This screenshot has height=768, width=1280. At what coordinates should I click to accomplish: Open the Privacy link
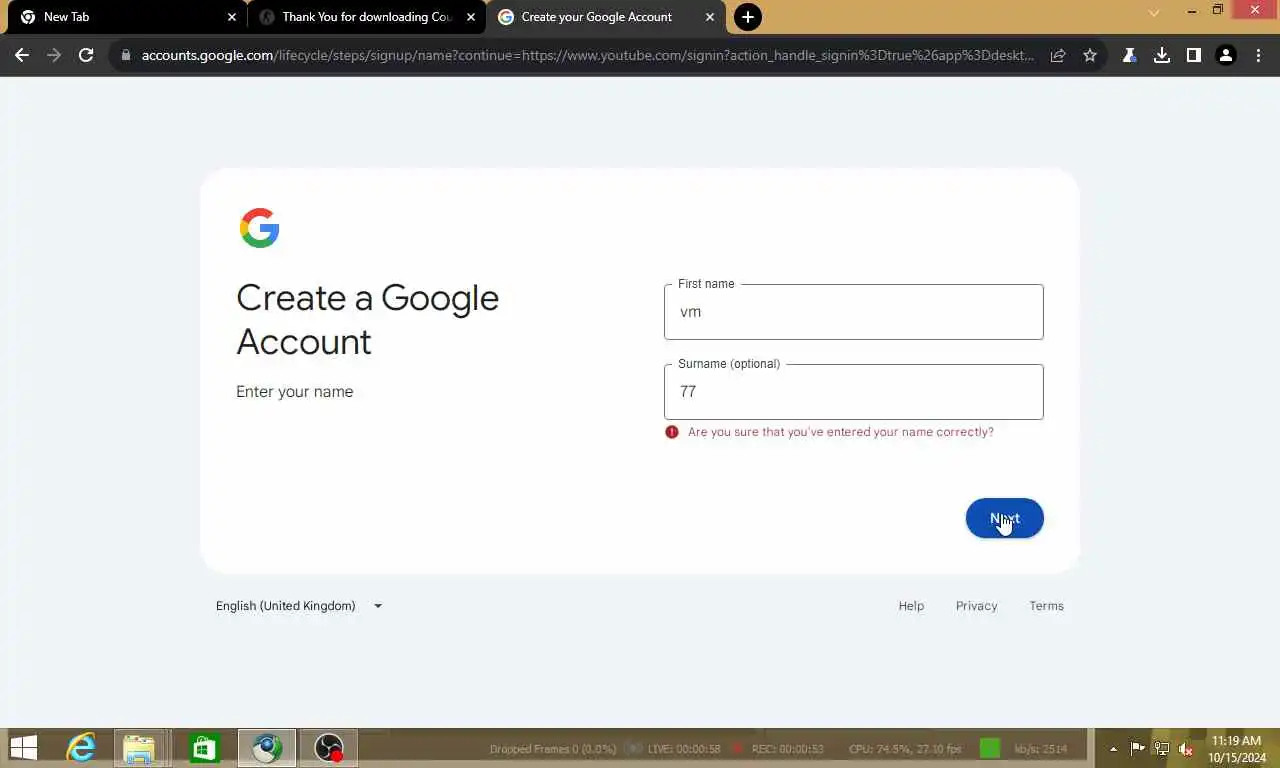pyautogui.click(x=976, y=606)
